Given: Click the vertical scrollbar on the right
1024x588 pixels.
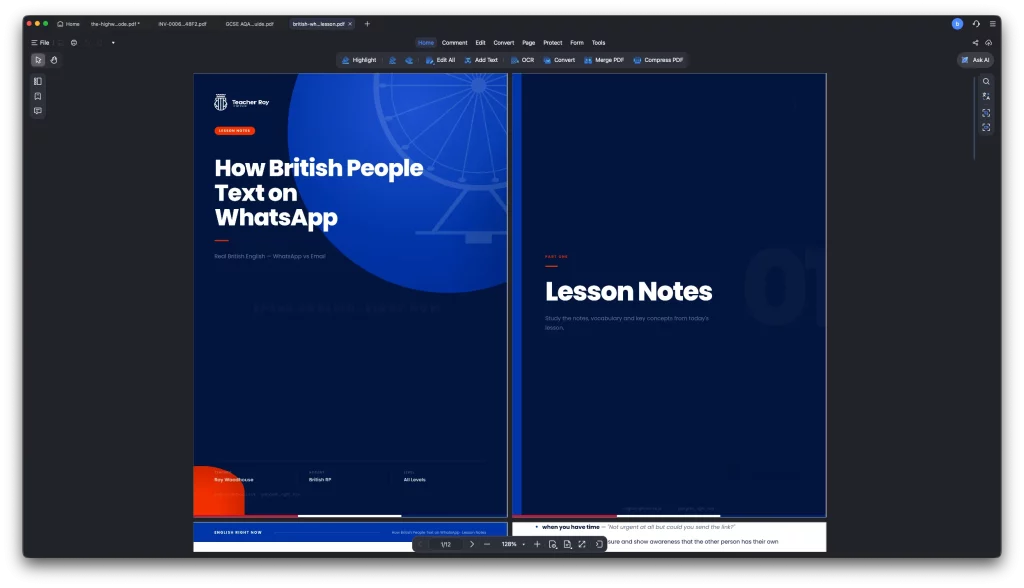Looking at the screenshot, I should tap(974, 118).
